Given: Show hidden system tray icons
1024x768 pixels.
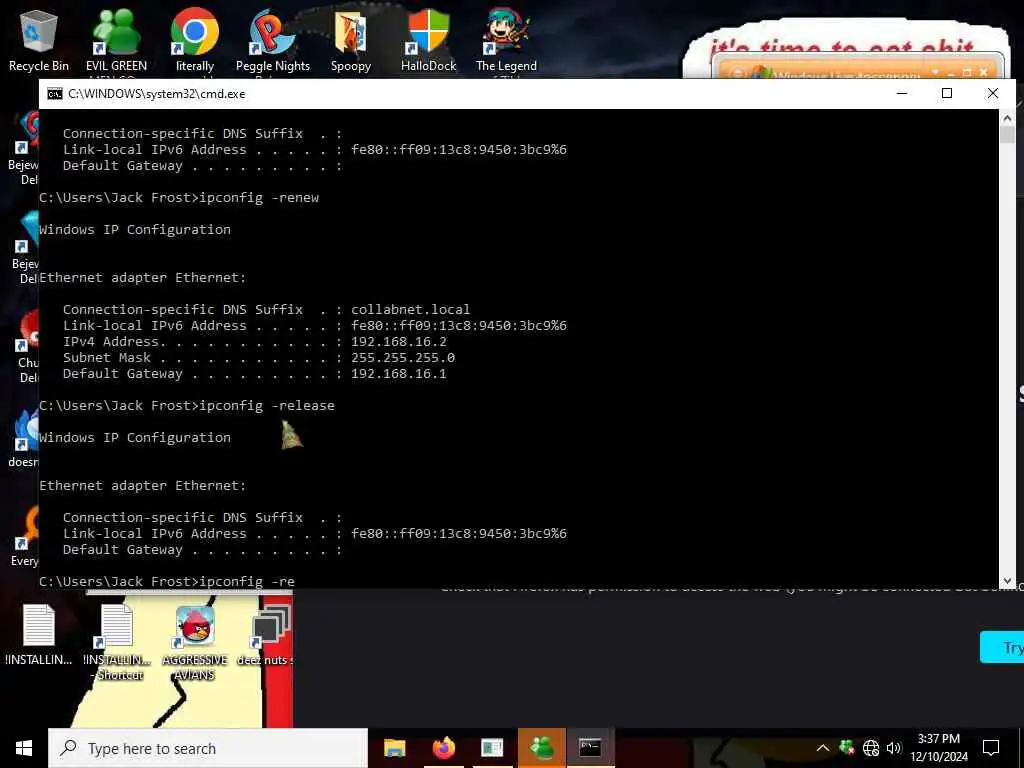Looking at the screenshot, I should (x=823, y=748).
